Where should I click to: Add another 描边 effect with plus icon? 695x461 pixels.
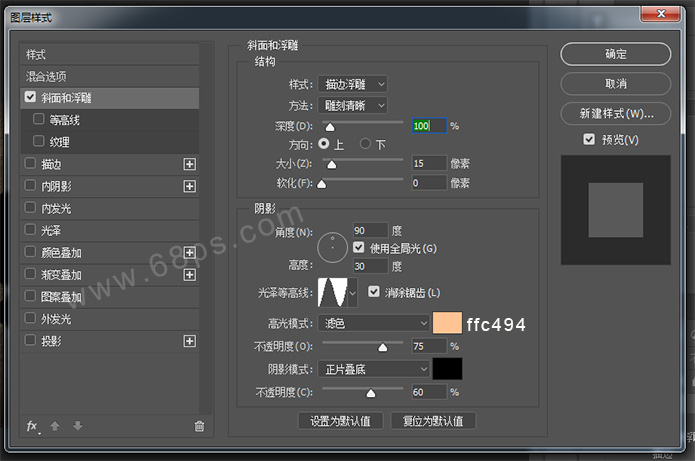tap(190, 164)
